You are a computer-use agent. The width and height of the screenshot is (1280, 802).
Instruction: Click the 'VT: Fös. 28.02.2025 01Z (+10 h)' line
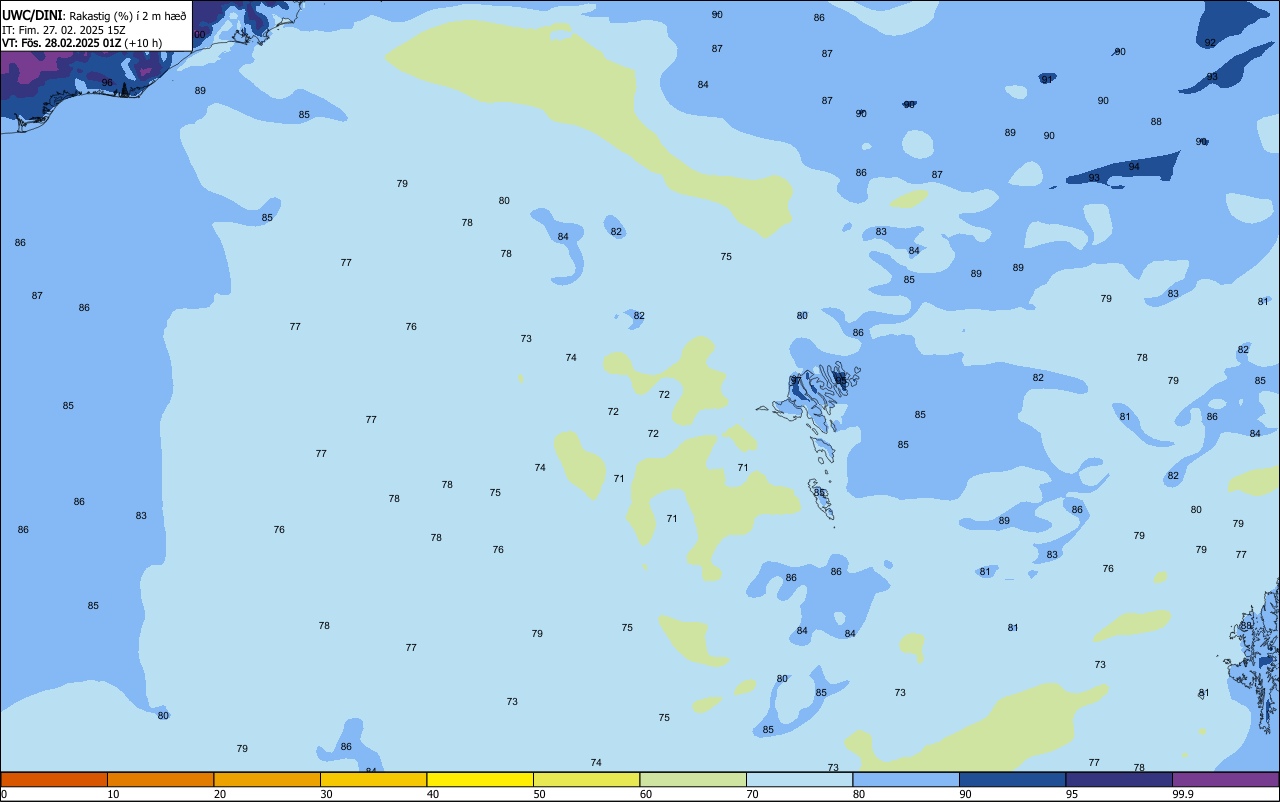tap(82, 43)
